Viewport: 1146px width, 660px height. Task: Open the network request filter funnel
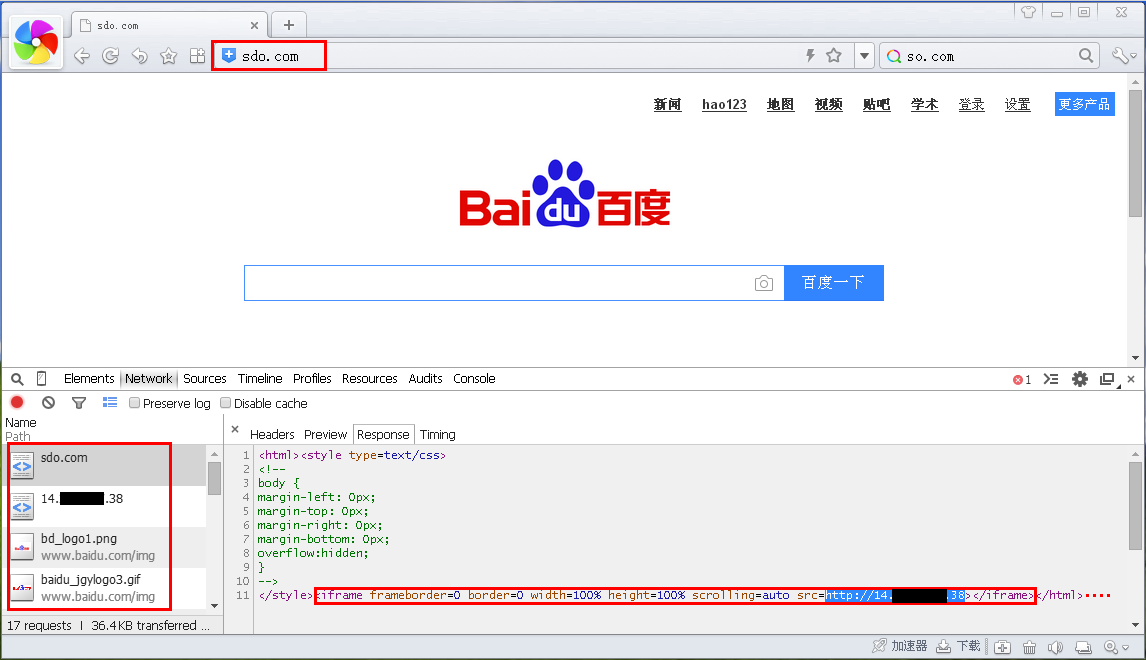coord(79,402)
